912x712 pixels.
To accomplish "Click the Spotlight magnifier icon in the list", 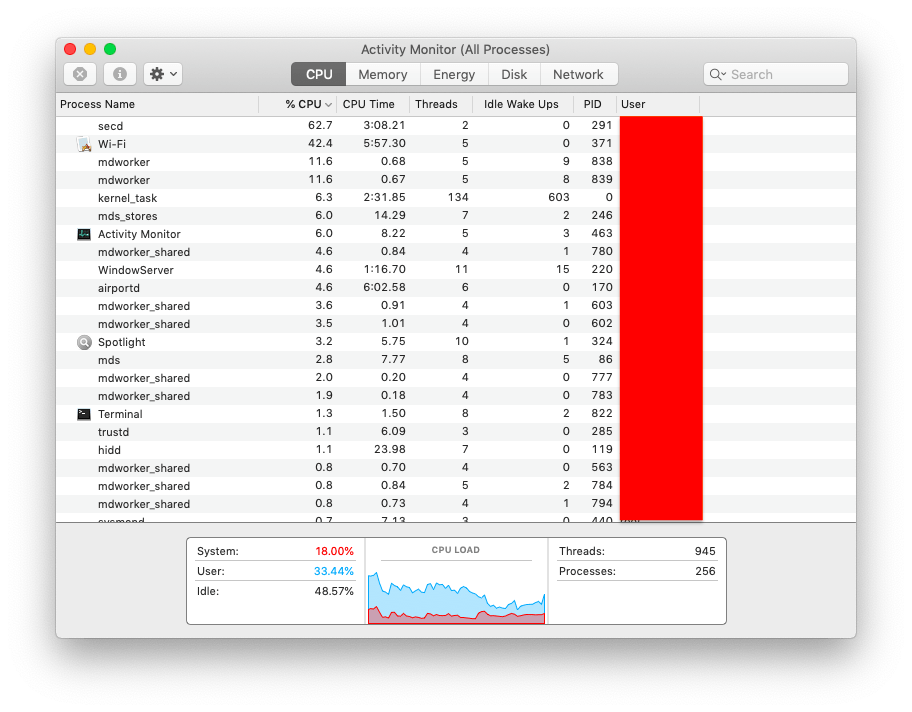I will coord(84,342).
